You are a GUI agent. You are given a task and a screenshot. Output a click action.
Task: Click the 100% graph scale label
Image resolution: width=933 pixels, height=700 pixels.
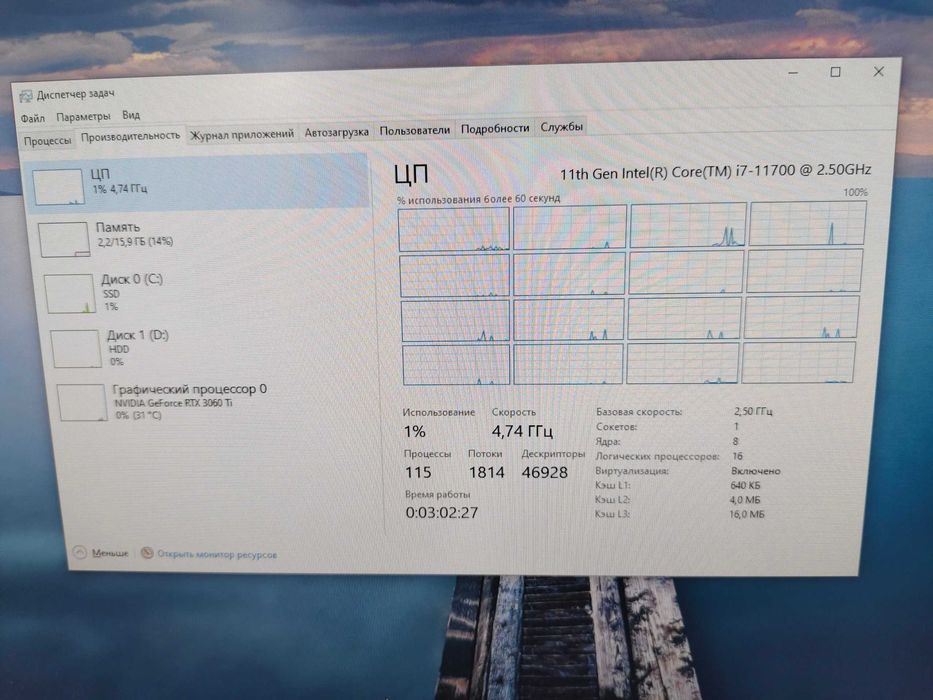pos(855,192)
